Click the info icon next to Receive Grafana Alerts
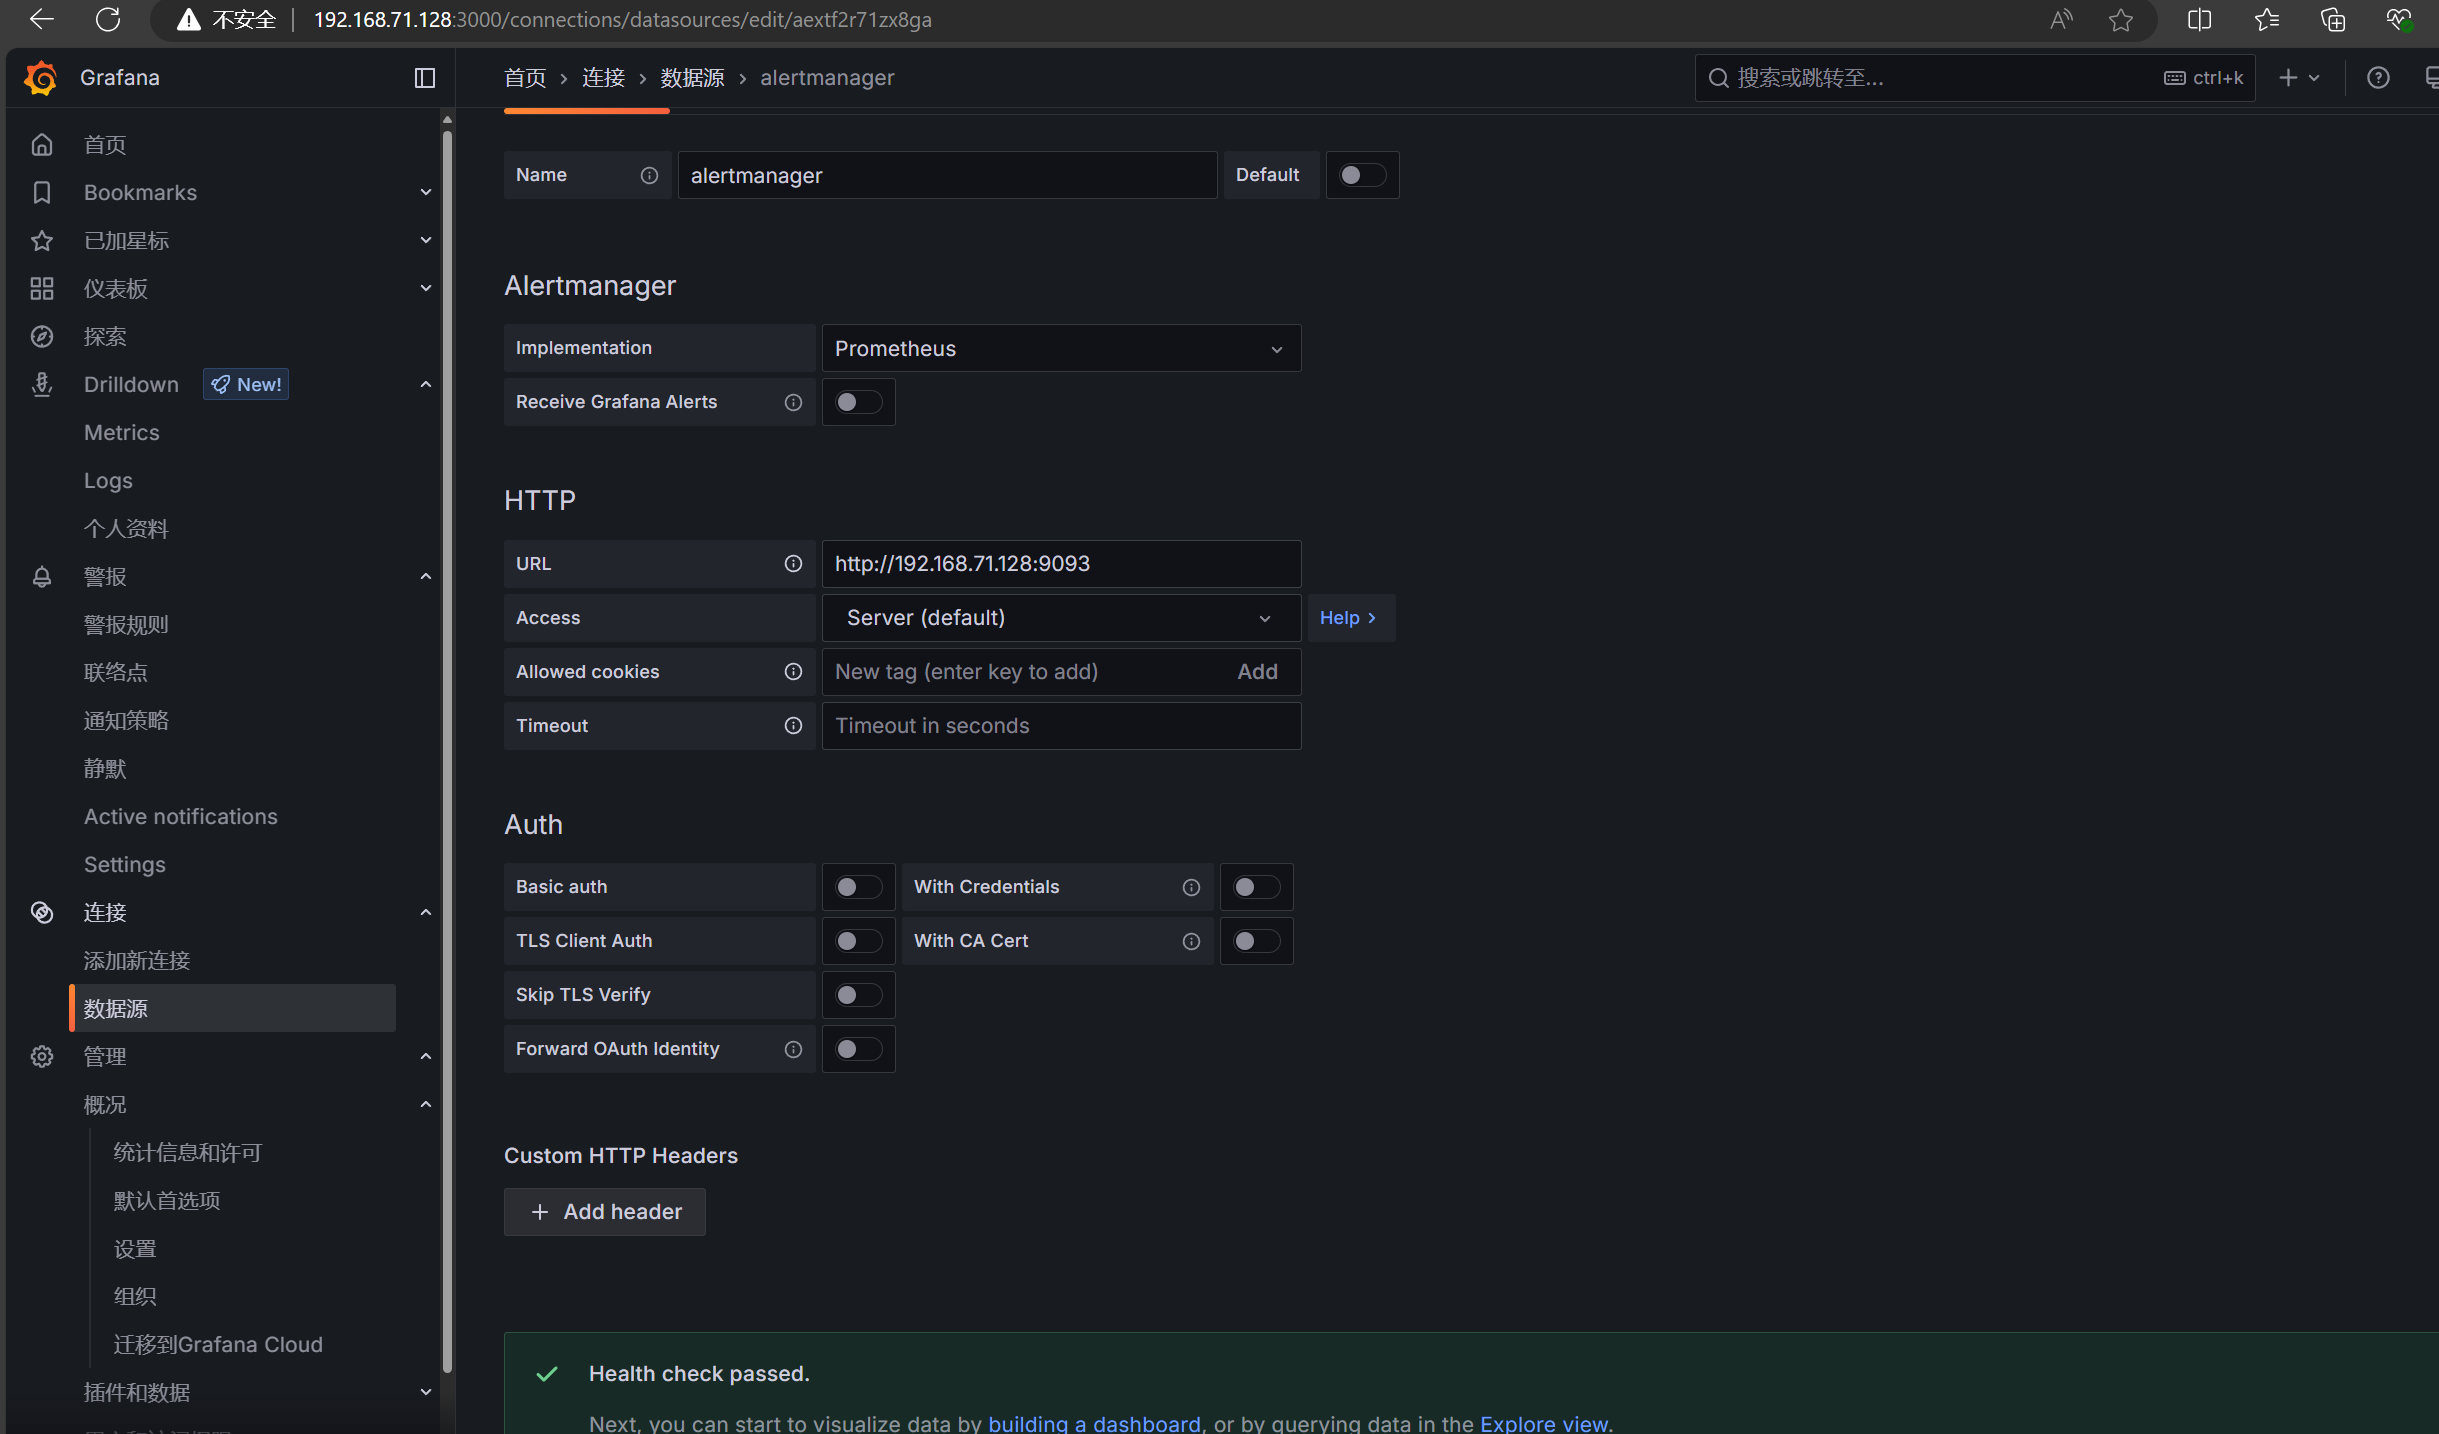The image size is (2439, 1434). pyautogui.click(x=794, y=403)
